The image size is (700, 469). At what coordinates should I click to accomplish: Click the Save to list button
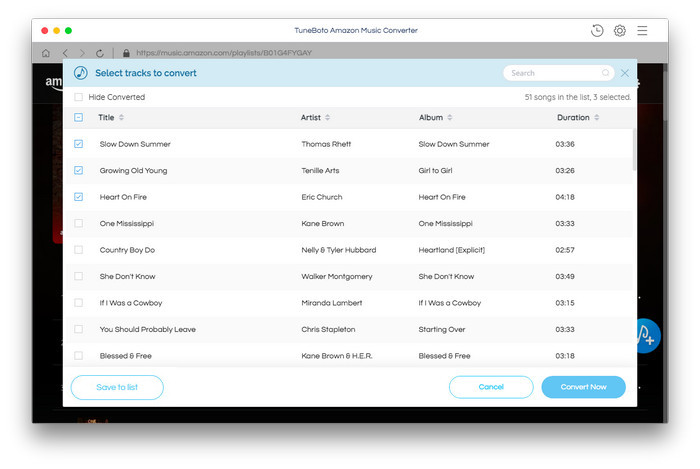117,387
